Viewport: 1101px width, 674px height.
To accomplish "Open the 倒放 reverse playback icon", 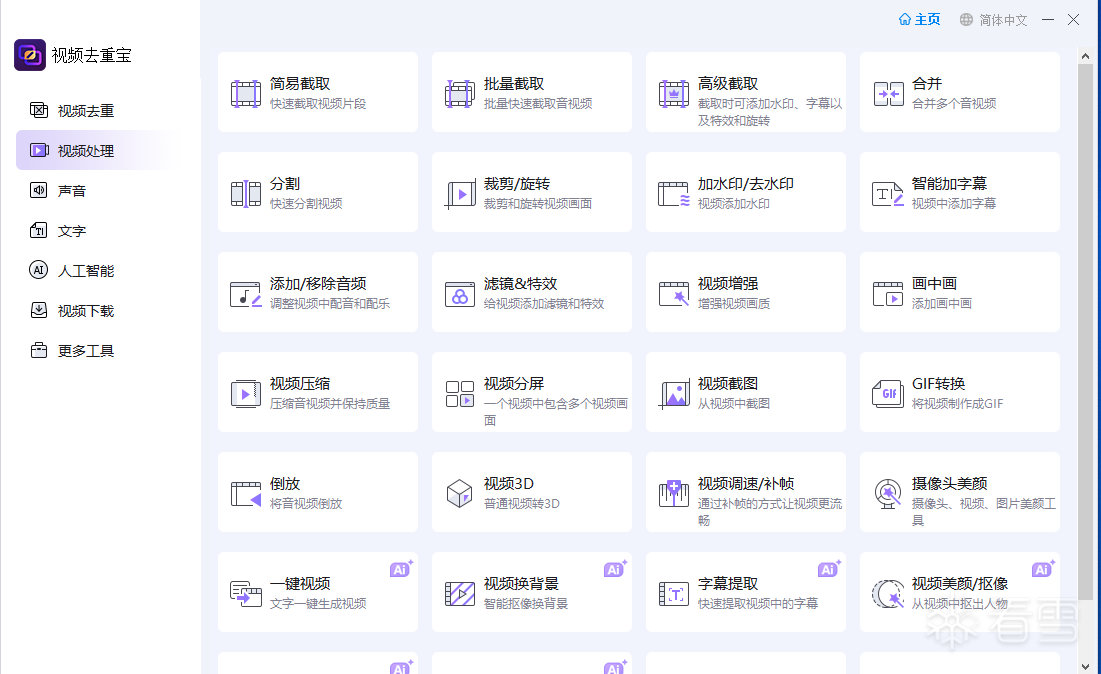I will point(246,494).
